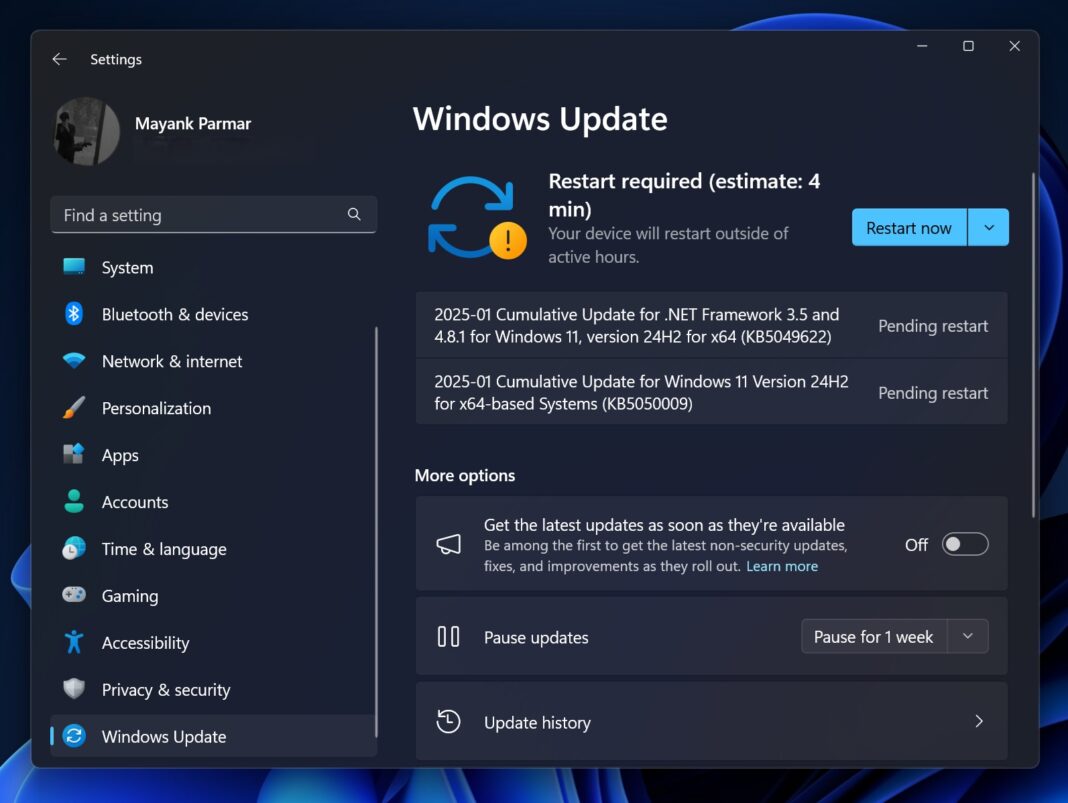Open the Learn more link
The height and width of the screenshot is (803, 1068).
(782, 566)
